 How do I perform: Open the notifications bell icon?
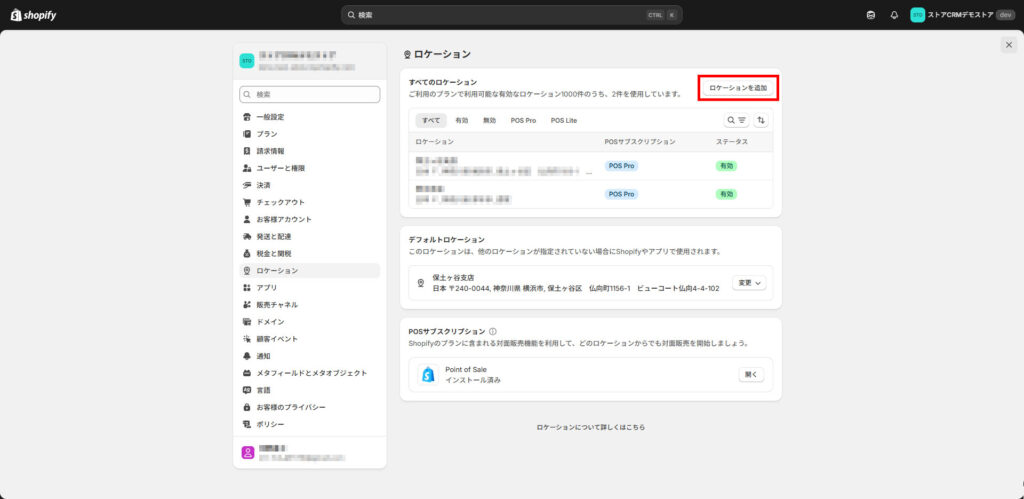pyautogui.click(x=894, y=15)
